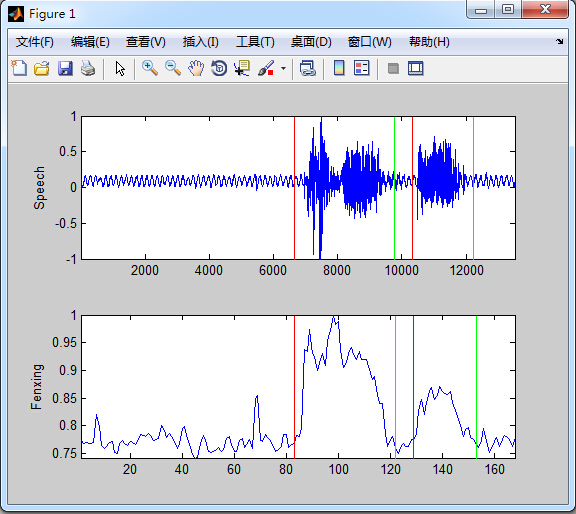Select the Rotate 3D tool
Image resolution: width=576 pixels, height=514 pixels.
[x=219, y=68]
